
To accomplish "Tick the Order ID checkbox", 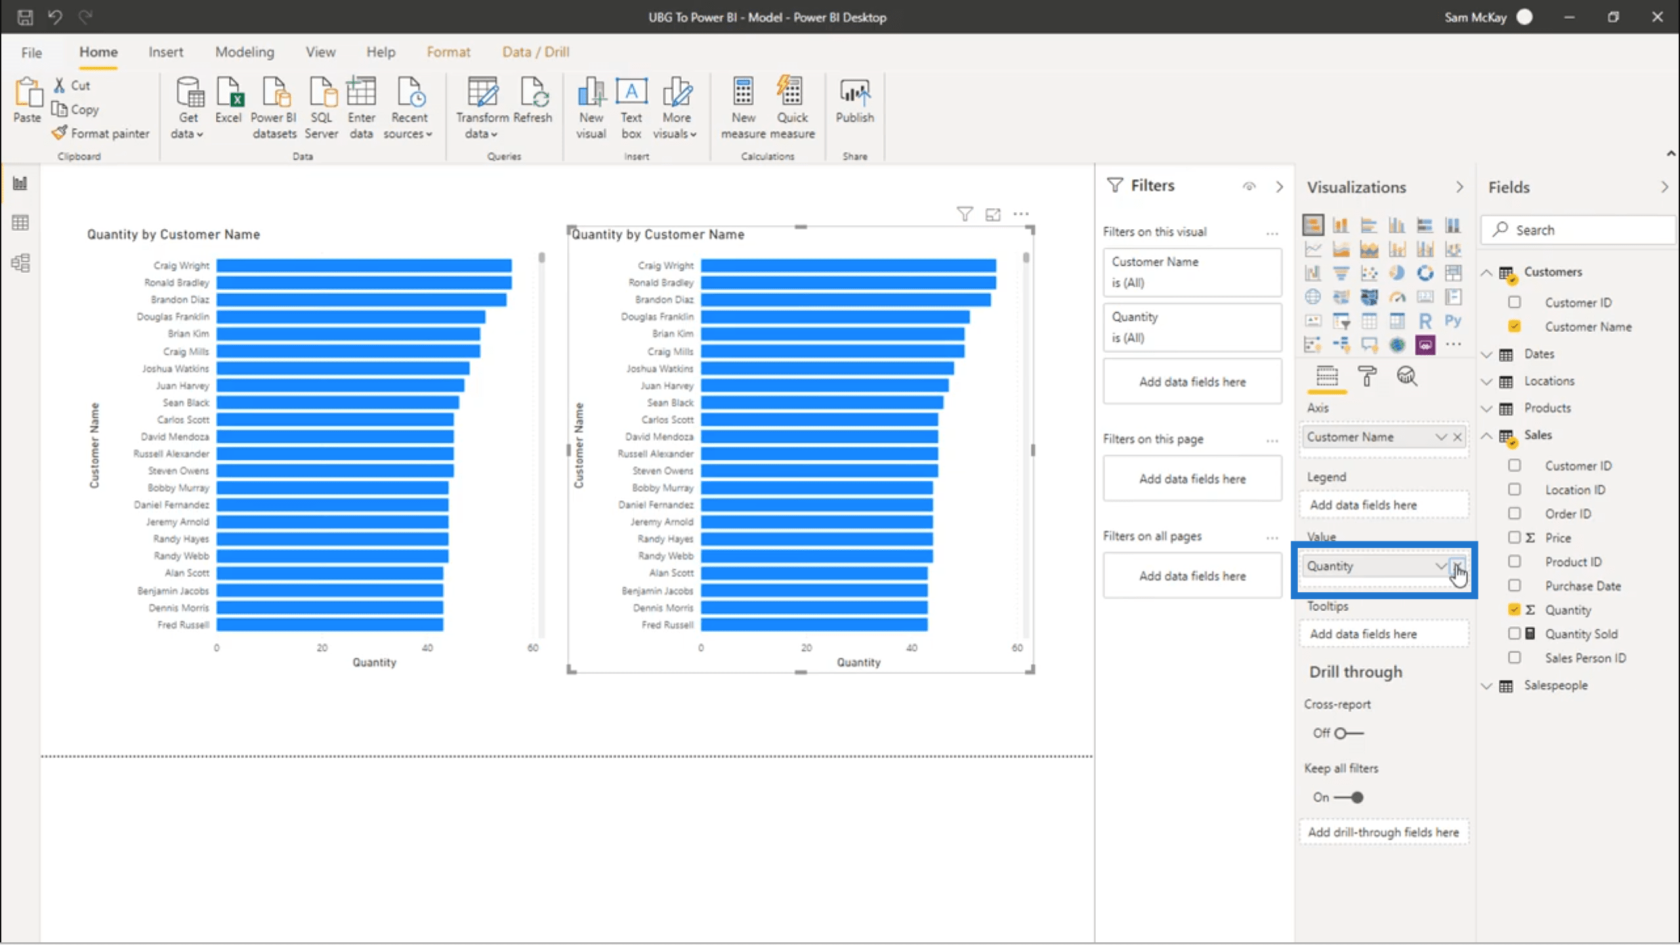I will click(x=1515, y=514).
